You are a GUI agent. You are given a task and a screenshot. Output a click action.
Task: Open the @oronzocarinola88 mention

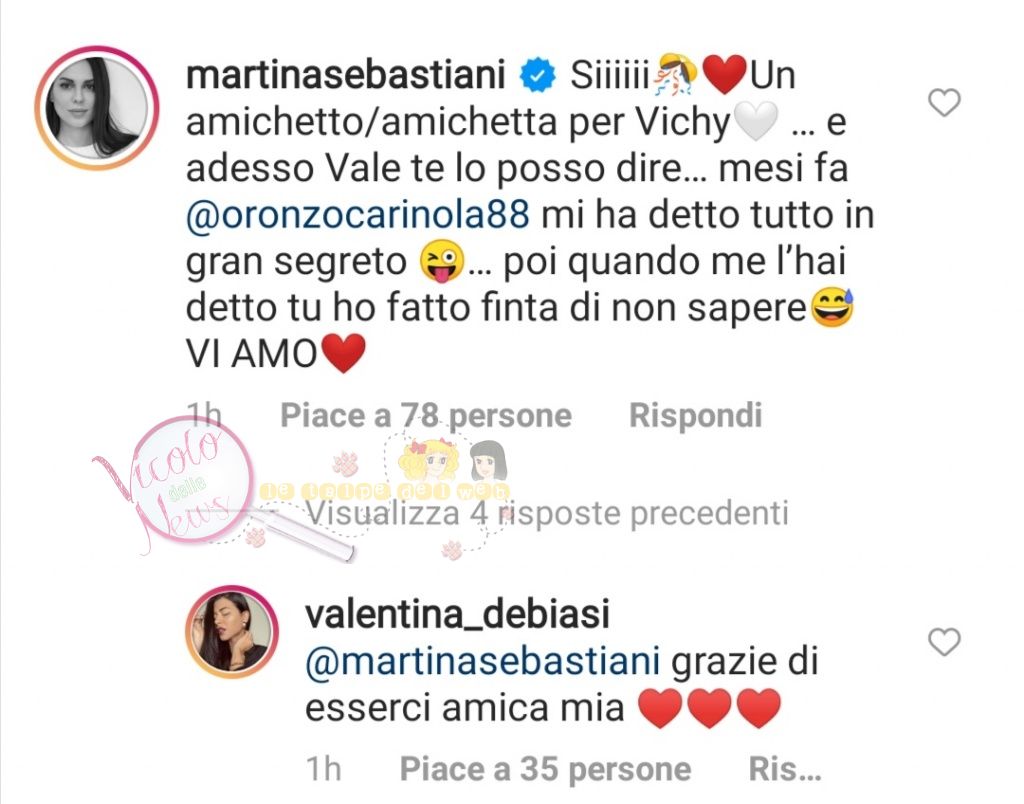click(x=358, y=215)
